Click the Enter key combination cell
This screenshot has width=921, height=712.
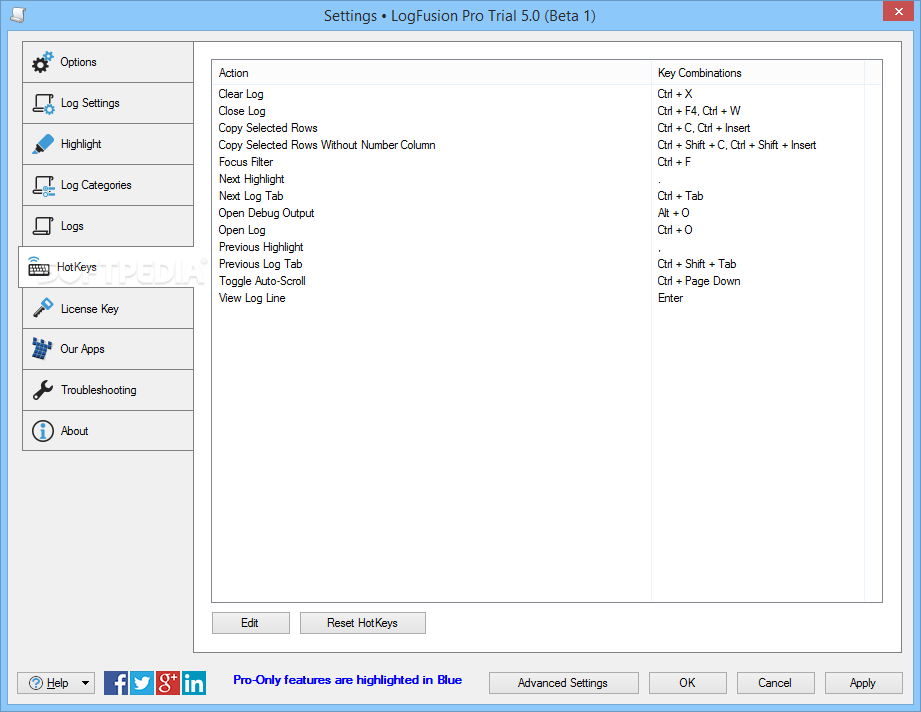[x=670, y=298]
